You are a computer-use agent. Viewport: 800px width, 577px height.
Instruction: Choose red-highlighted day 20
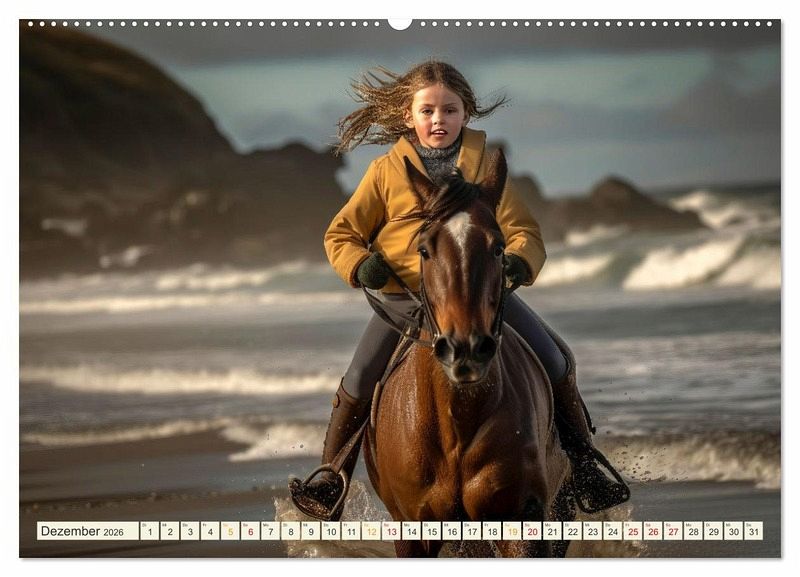532,531
